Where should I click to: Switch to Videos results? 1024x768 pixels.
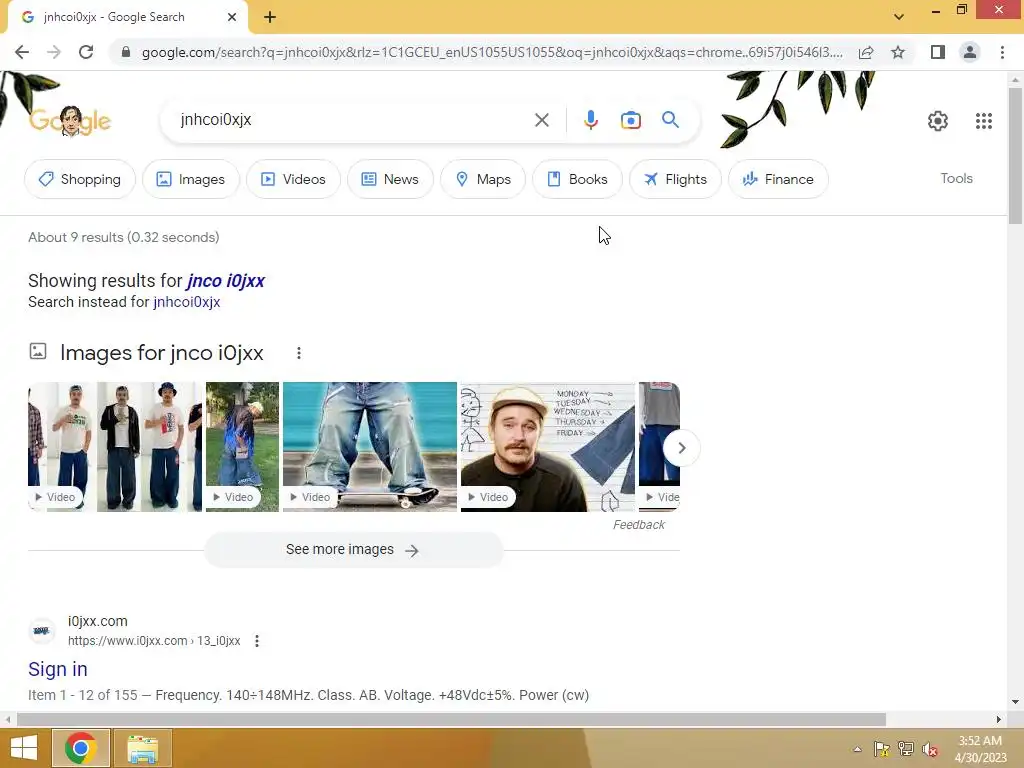[x=293, y=179]
